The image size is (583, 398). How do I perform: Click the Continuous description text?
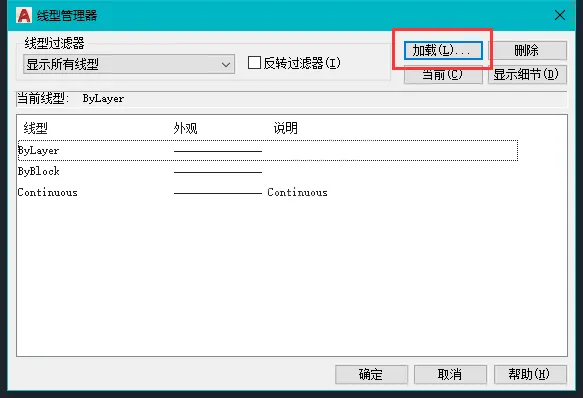coord(297,192)
